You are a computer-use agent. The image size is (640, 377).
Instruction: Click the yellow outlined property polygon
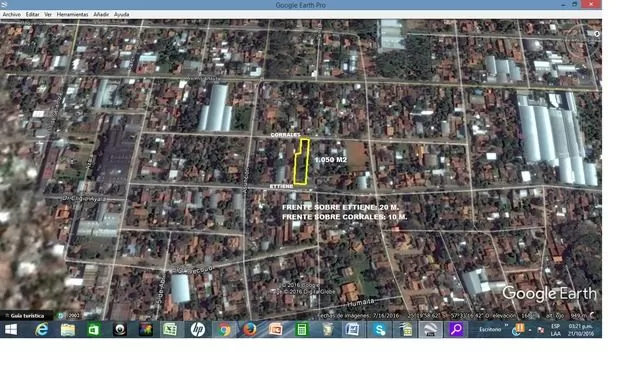(301, 162)
